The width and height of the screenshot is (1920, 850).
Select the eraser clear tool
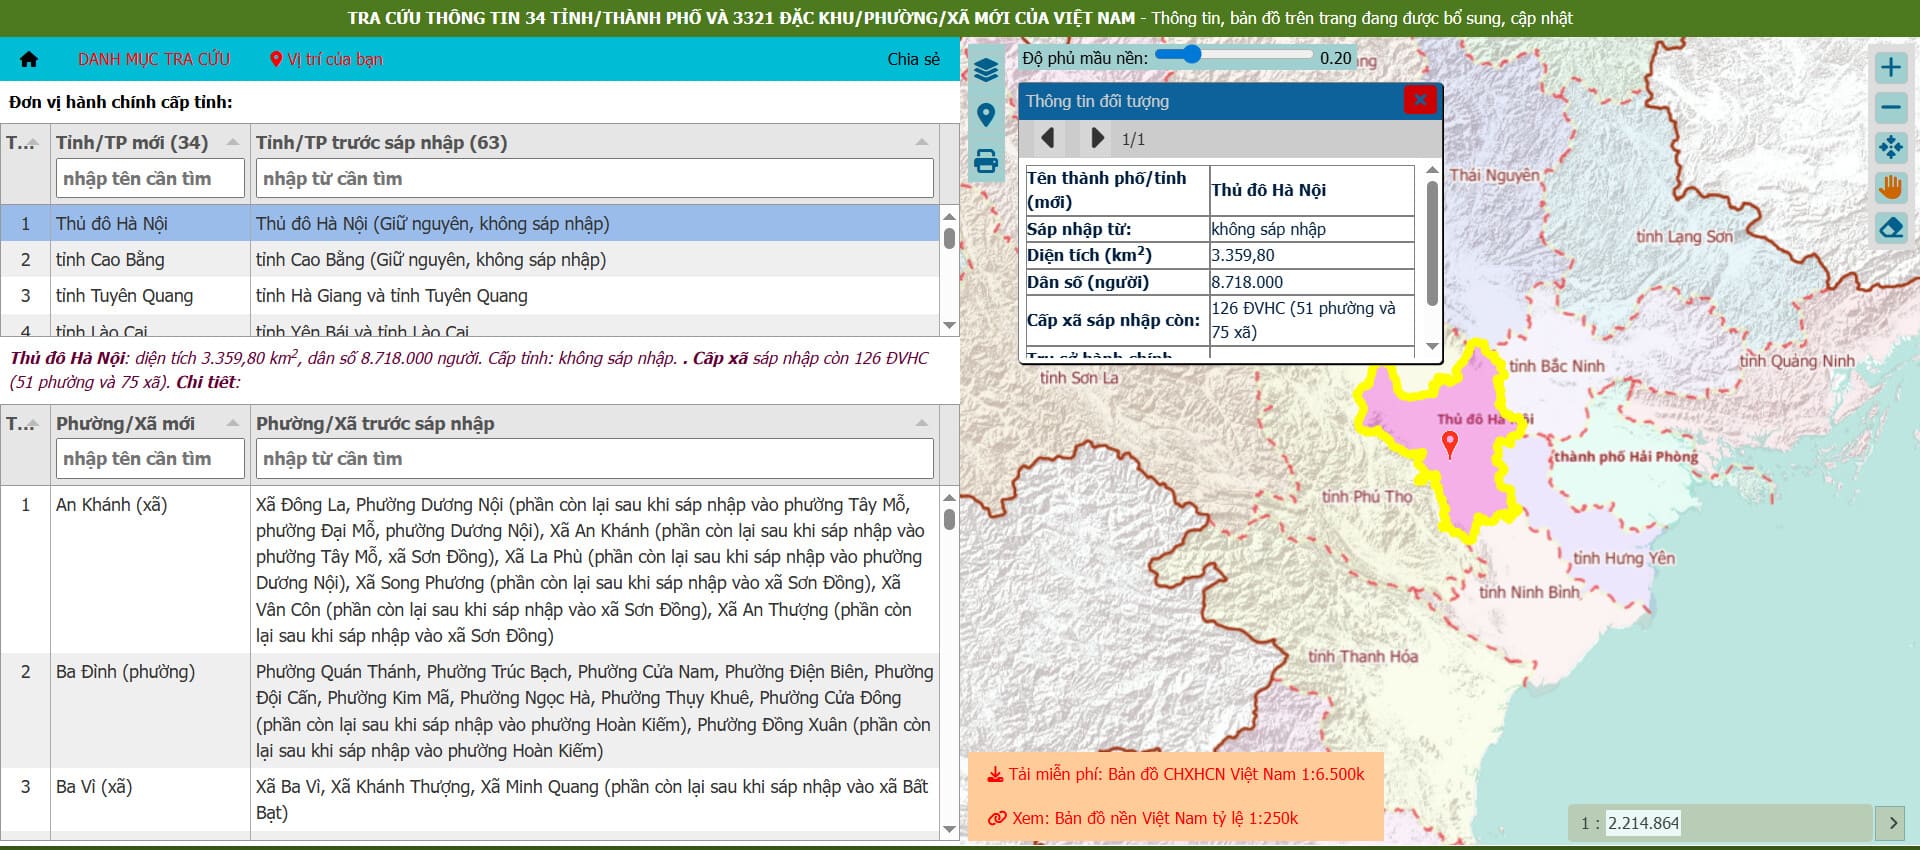tap(1890, 228)
